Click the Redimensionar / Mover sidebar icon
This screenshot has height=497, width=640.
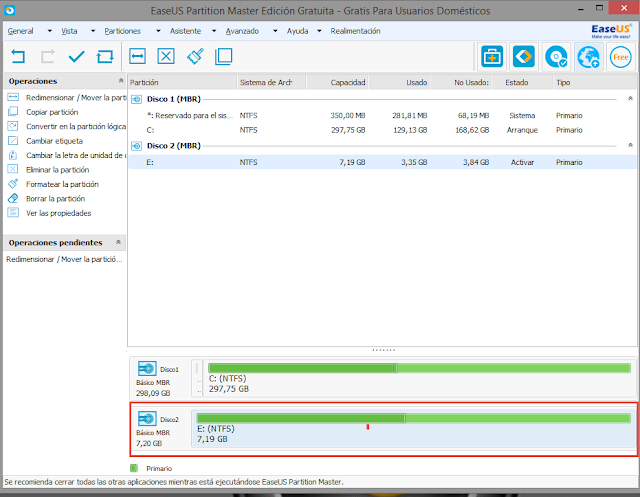point(13,97)
